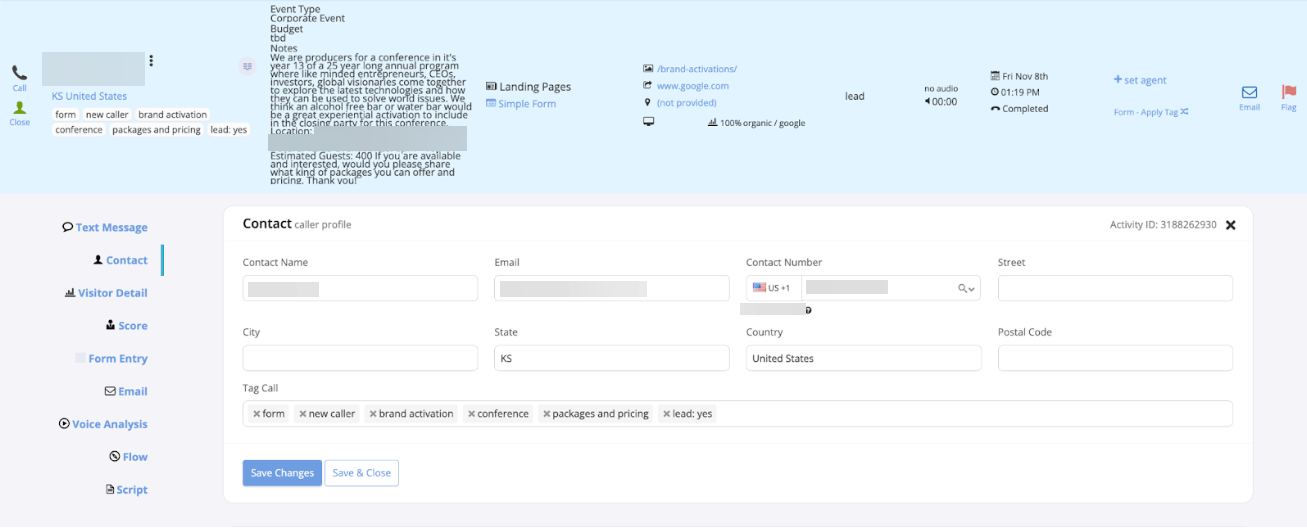Click the Save Changes button
Image resolution: width=1307 pixels, height=530 pixels.
point(282,473)
